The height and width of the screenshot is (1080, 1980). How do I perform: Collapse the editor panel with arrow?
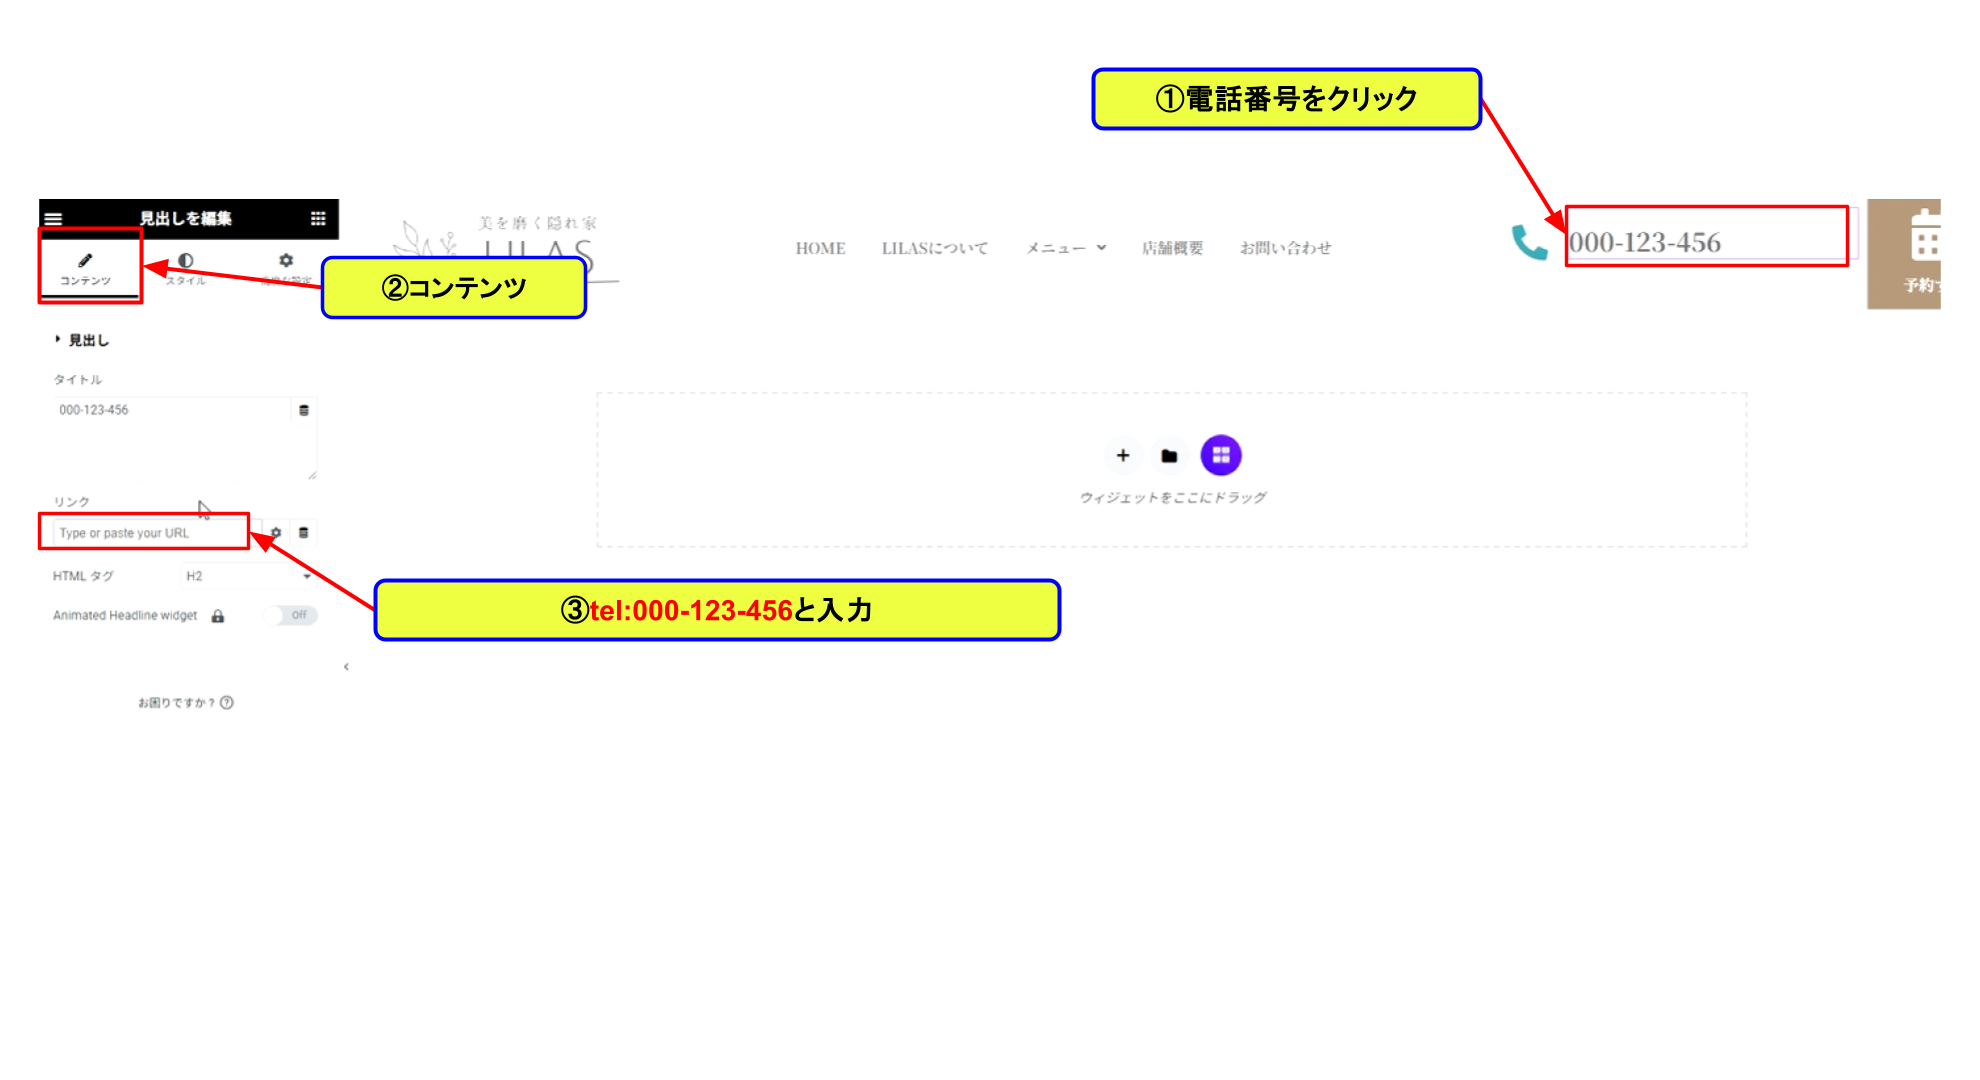click(346, 667)
